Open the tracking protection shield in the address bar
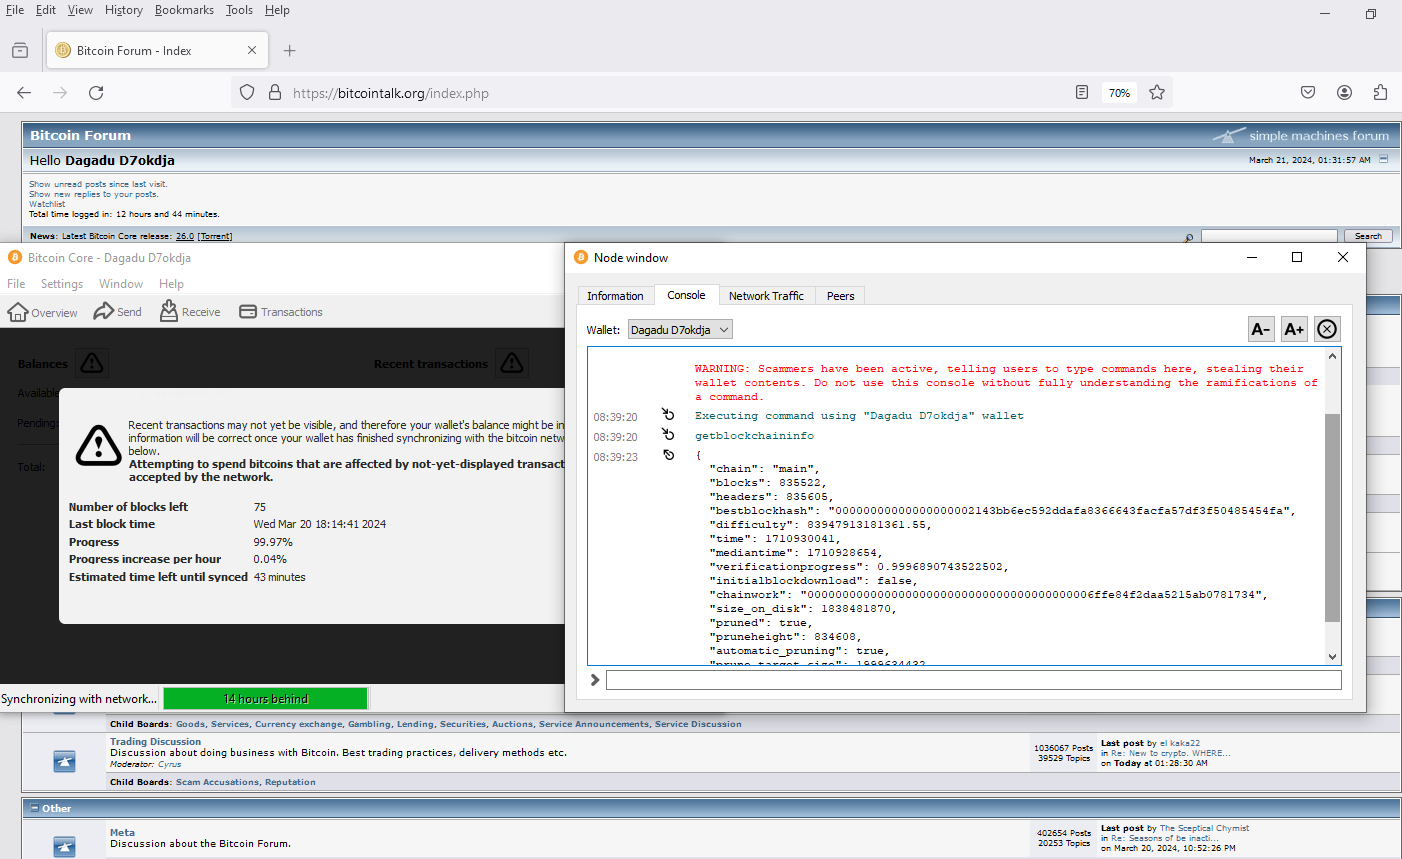Viewport: 1402px width, 859px height. pyautogui.click(x=247, y=93)
